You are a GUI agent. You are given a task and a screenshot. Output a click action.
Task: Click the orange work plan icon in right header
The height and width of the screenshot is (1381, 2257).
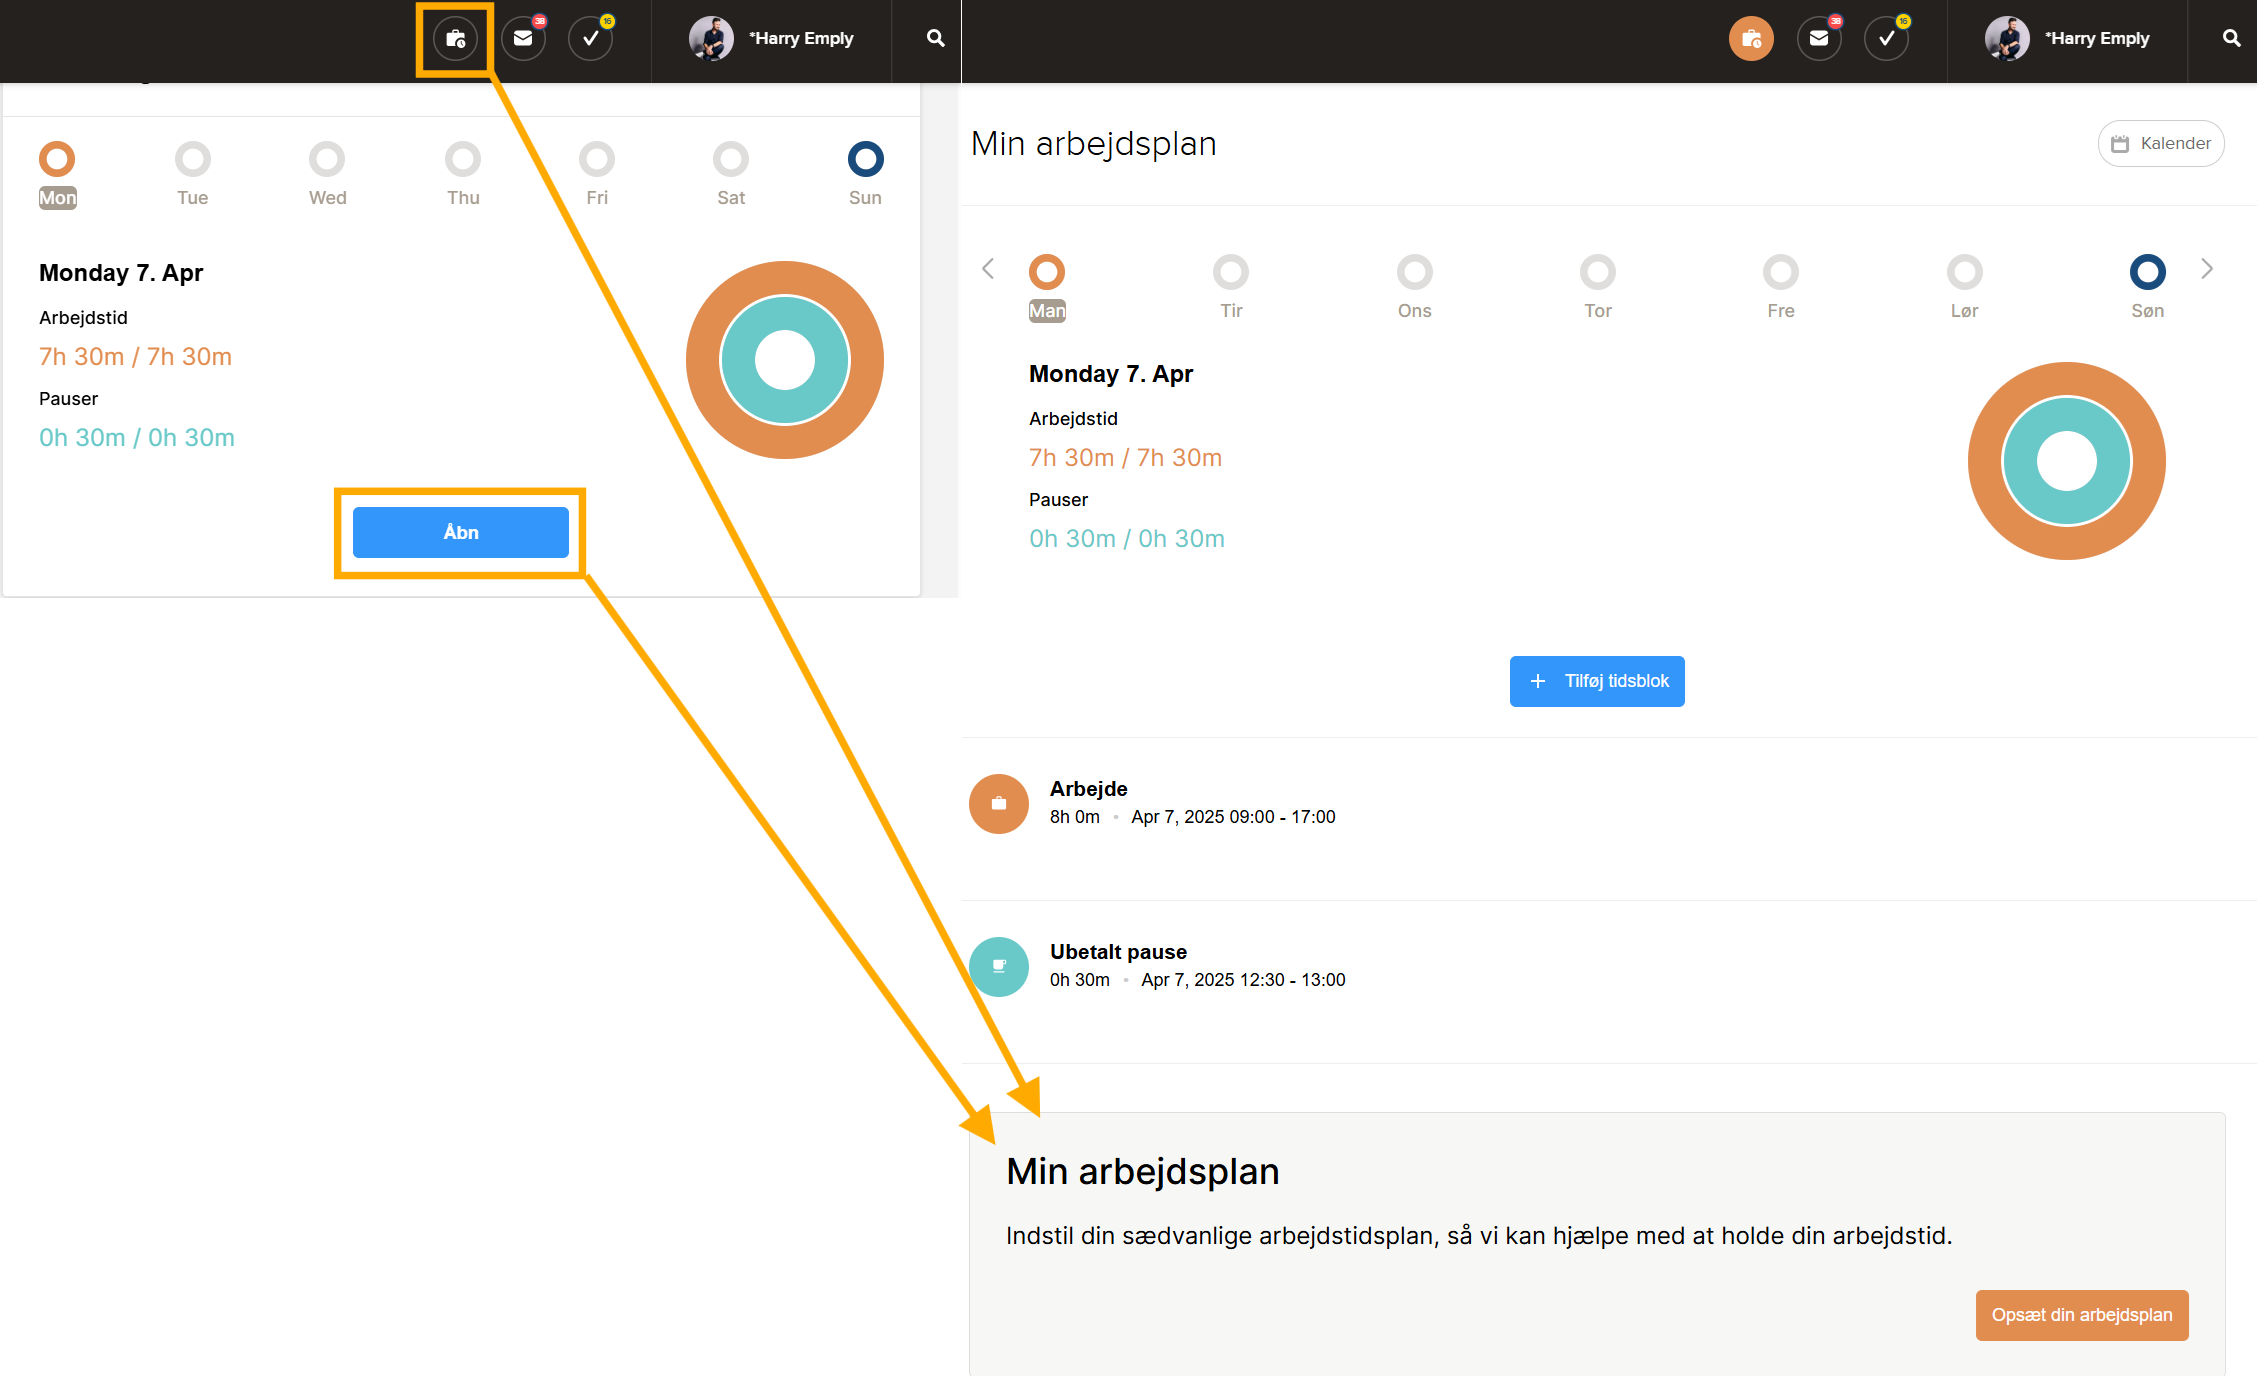[x=1751, y=39]
